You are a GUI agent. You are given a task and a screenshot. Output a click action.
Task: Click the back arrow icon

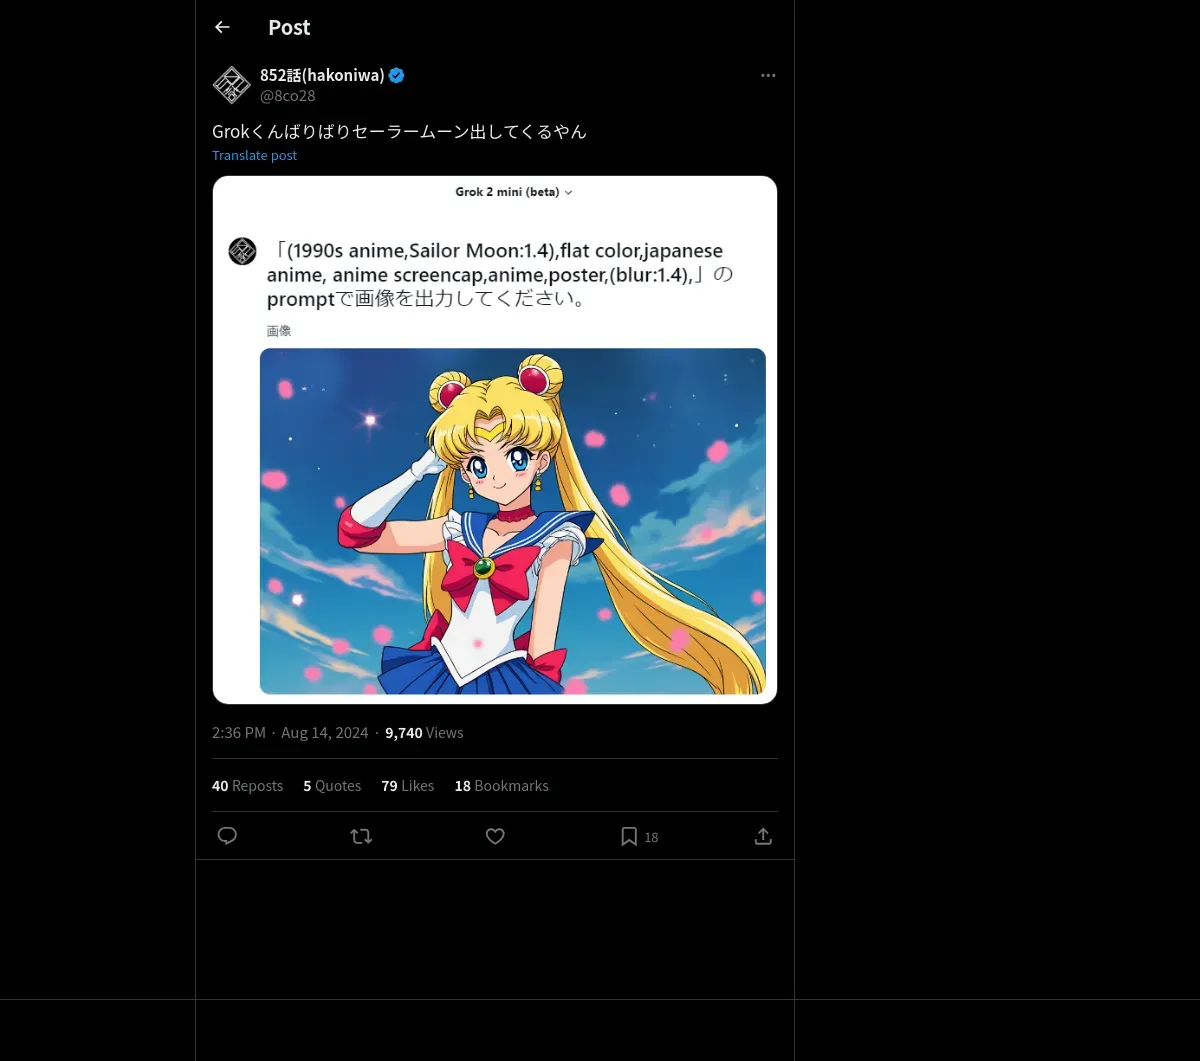tap(222, 27)
